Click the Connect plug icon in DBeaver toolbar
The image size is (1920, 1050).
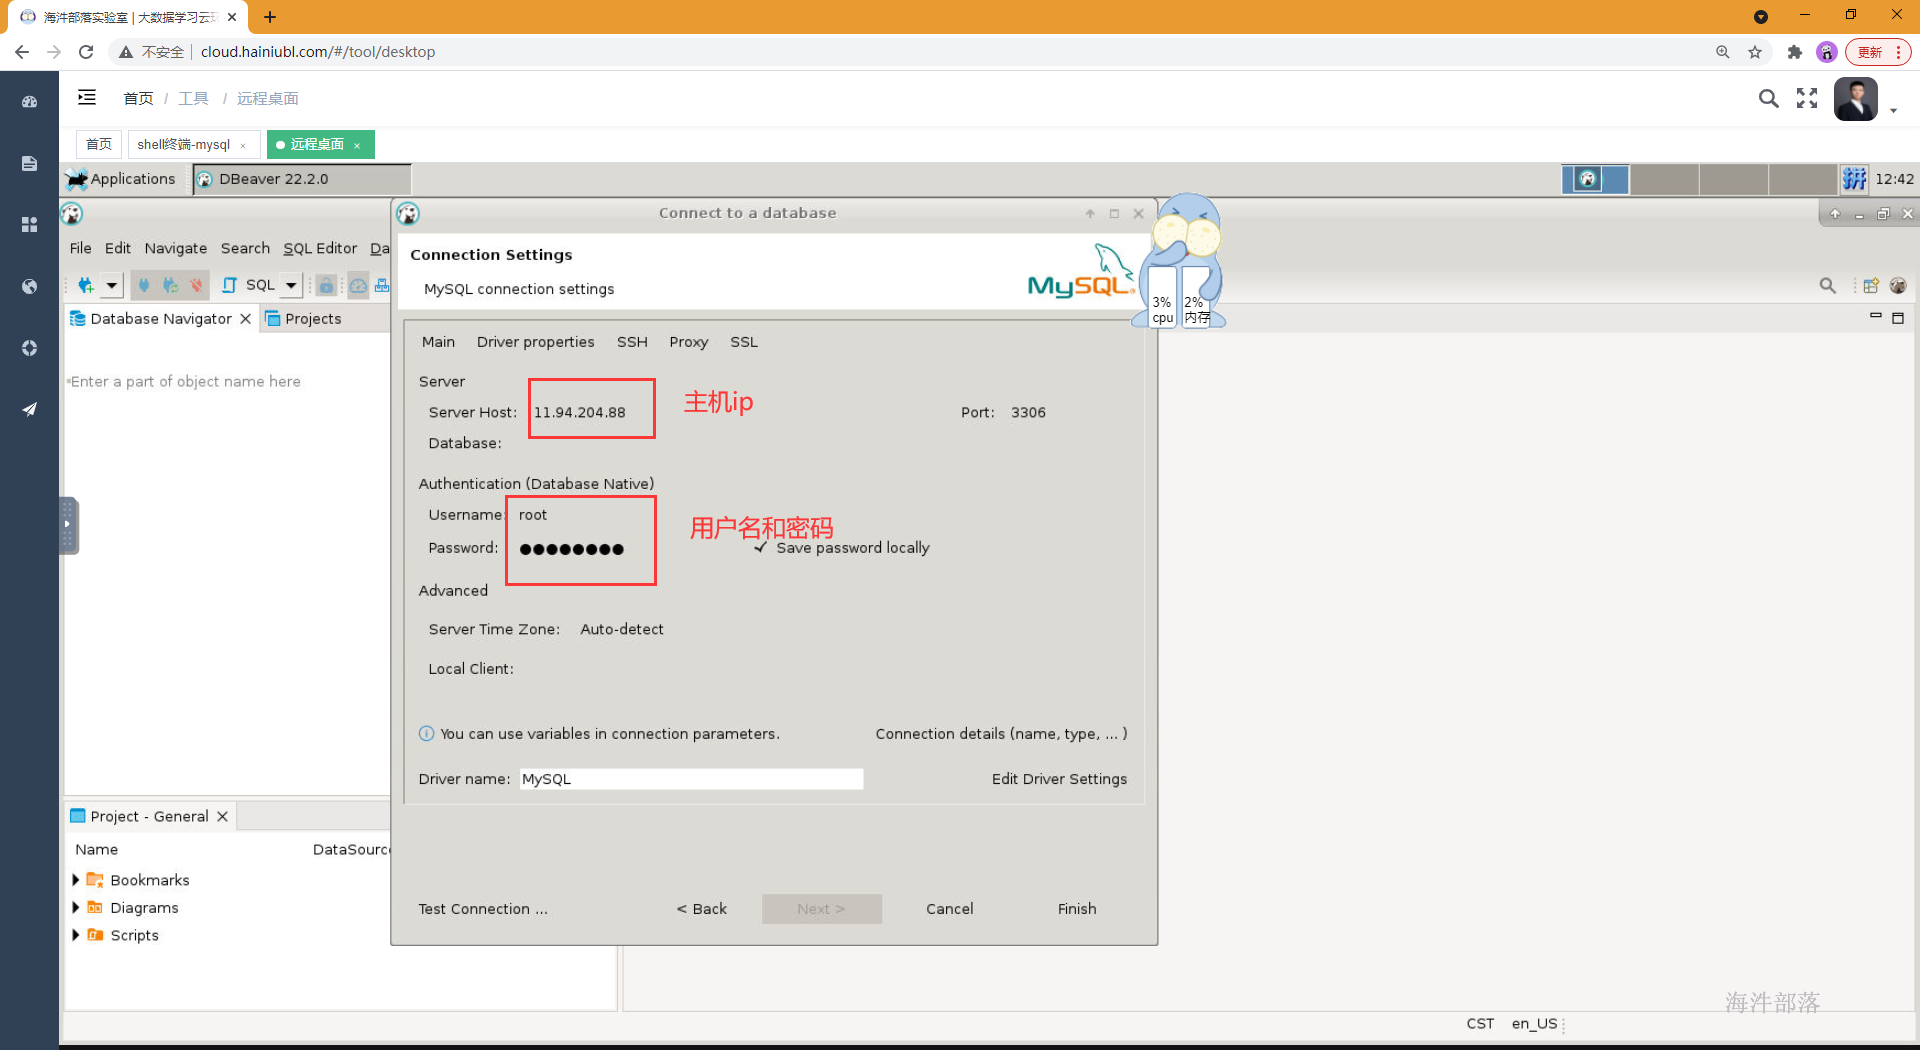coord(144,285)
